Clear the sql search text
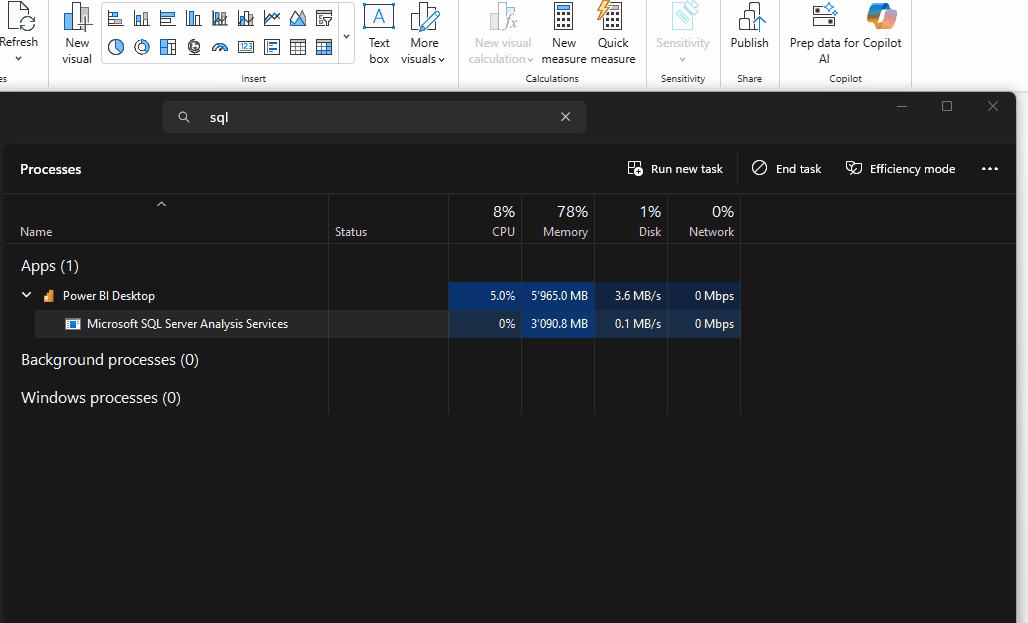The width and height of the screenshot is (1028, 623). click(565, 117)
